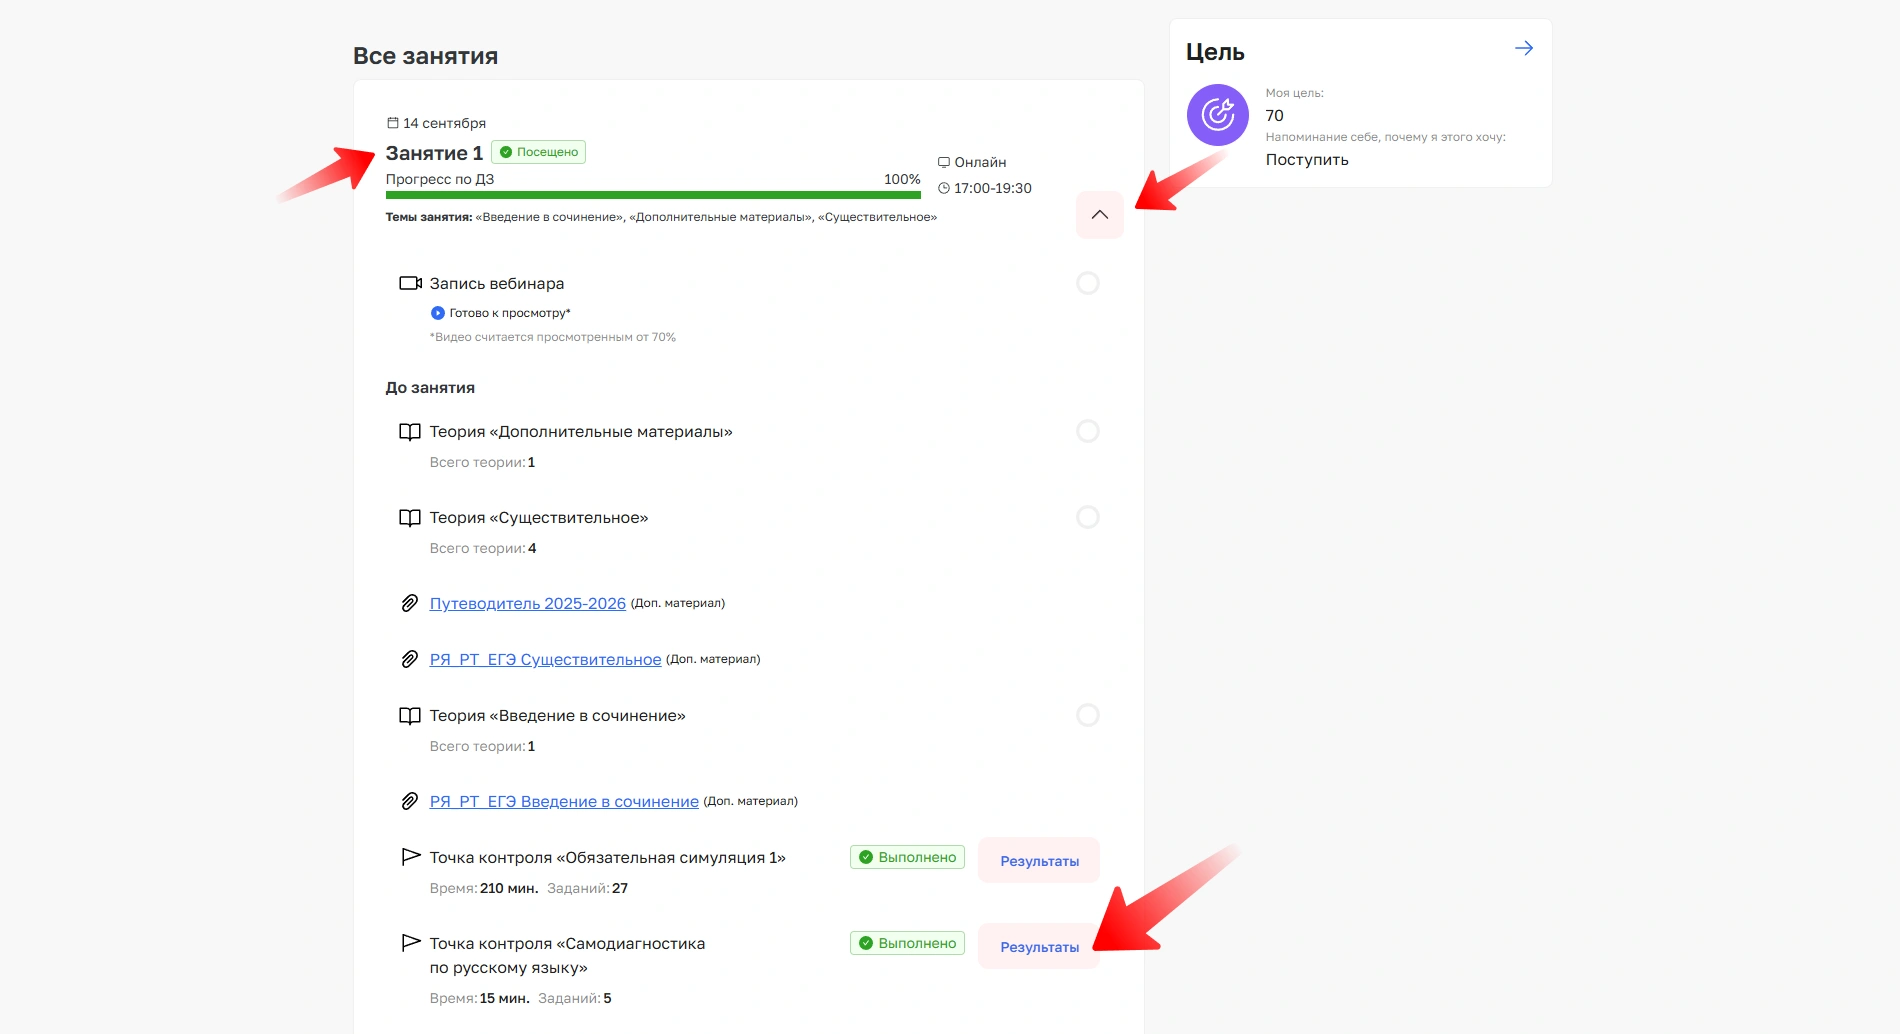Collapse Занятие 1 with the chevron

[1099, 215]
